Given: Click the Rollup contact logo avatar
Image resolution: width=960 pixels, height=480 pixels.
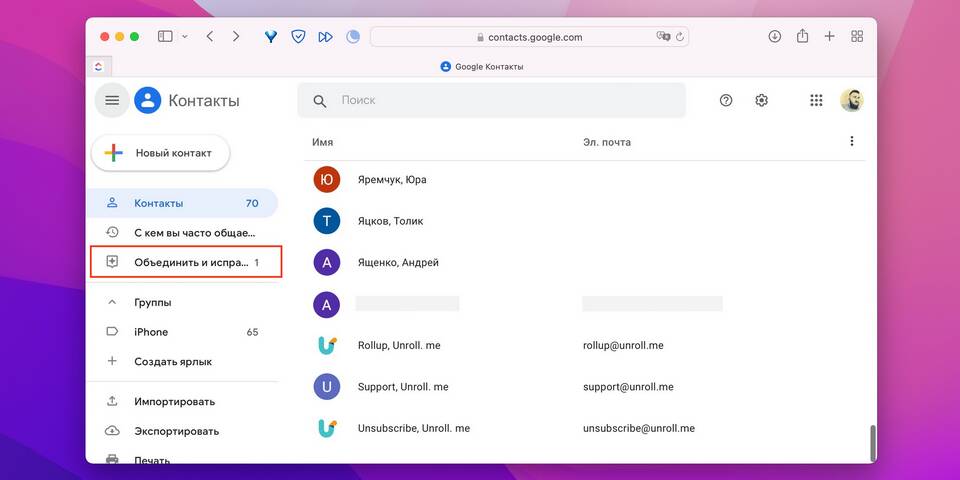Looking at the screenshot, I should (326, 345).
